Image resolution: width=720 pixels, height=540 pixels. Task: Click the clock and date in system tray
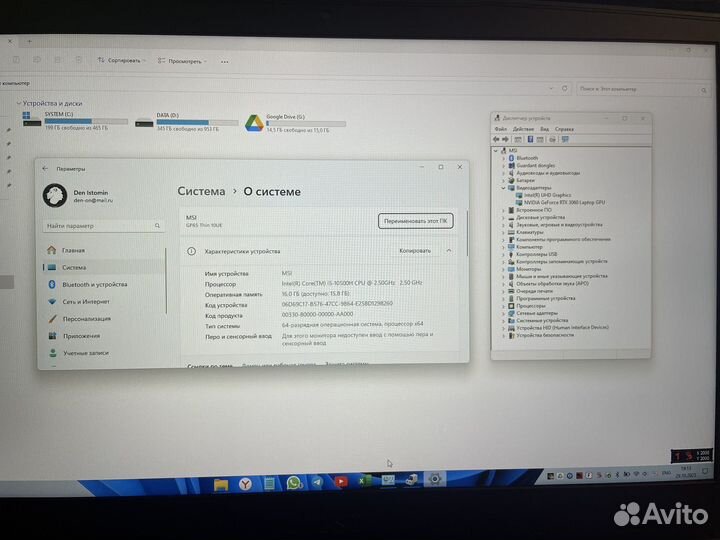point(686,472)
